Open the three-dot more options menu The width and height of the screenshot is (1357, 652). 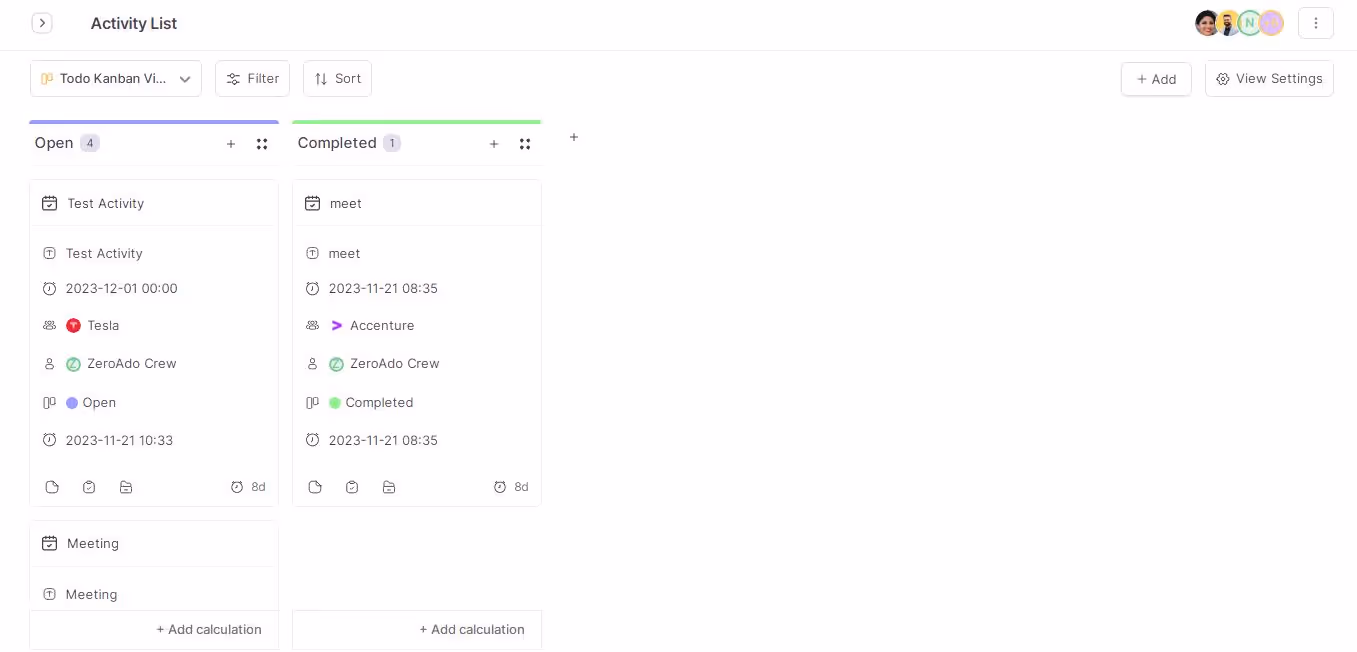1316,23
